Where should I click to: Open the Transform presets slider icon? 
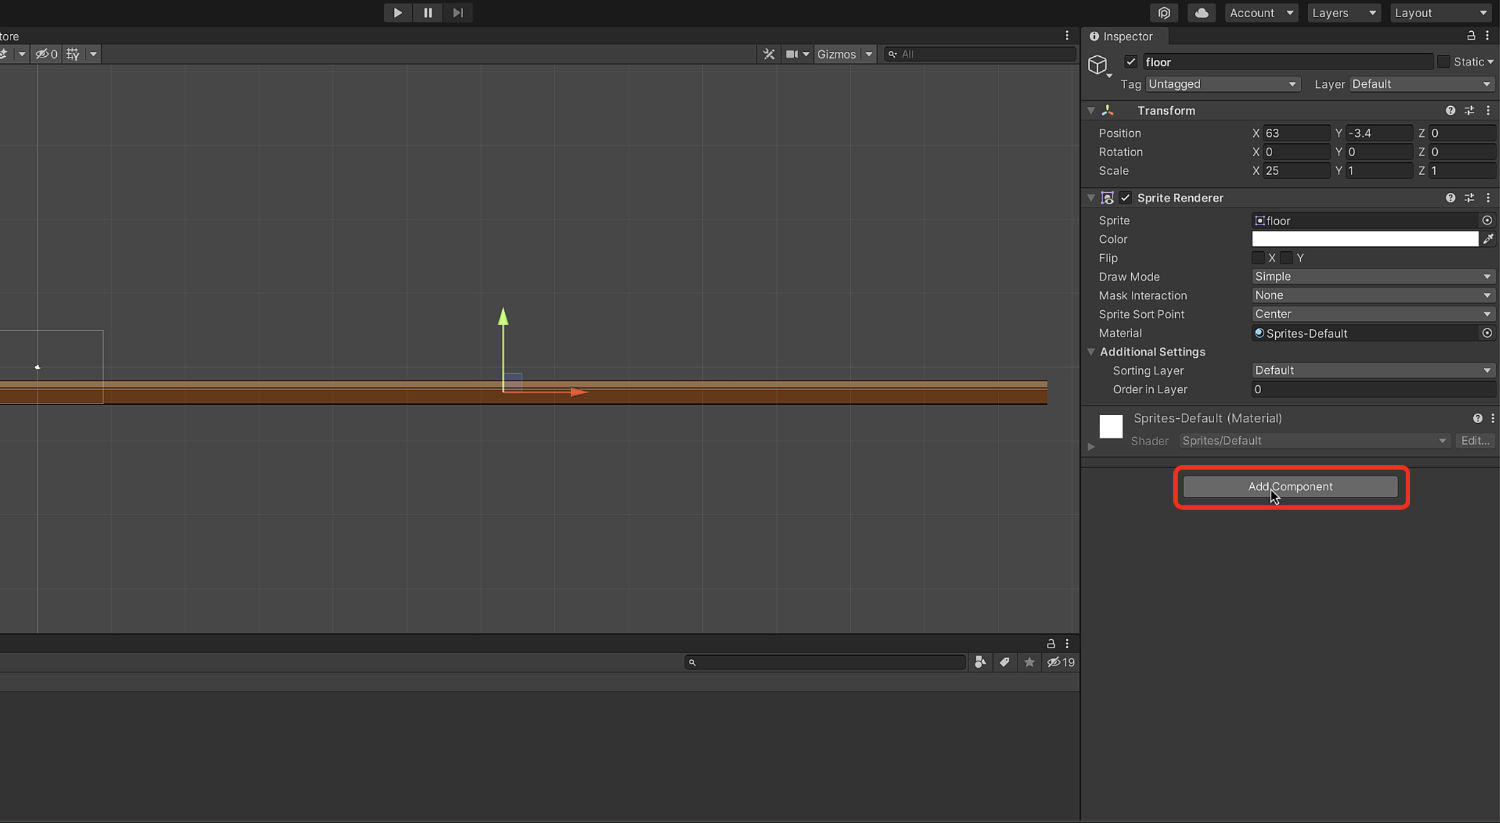(1469, 111)
